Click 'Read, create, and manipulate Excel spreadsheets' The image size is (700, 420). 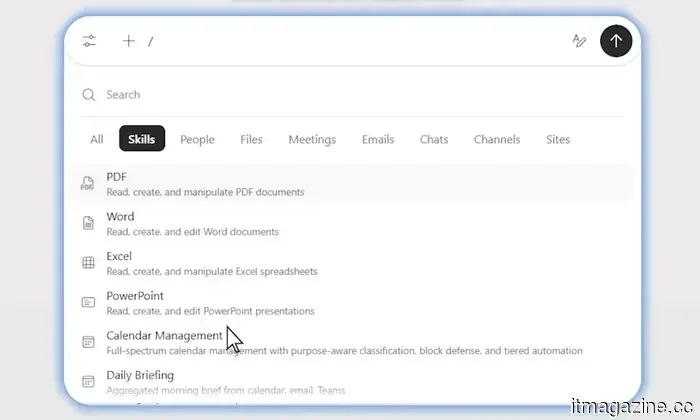point(212,271)
